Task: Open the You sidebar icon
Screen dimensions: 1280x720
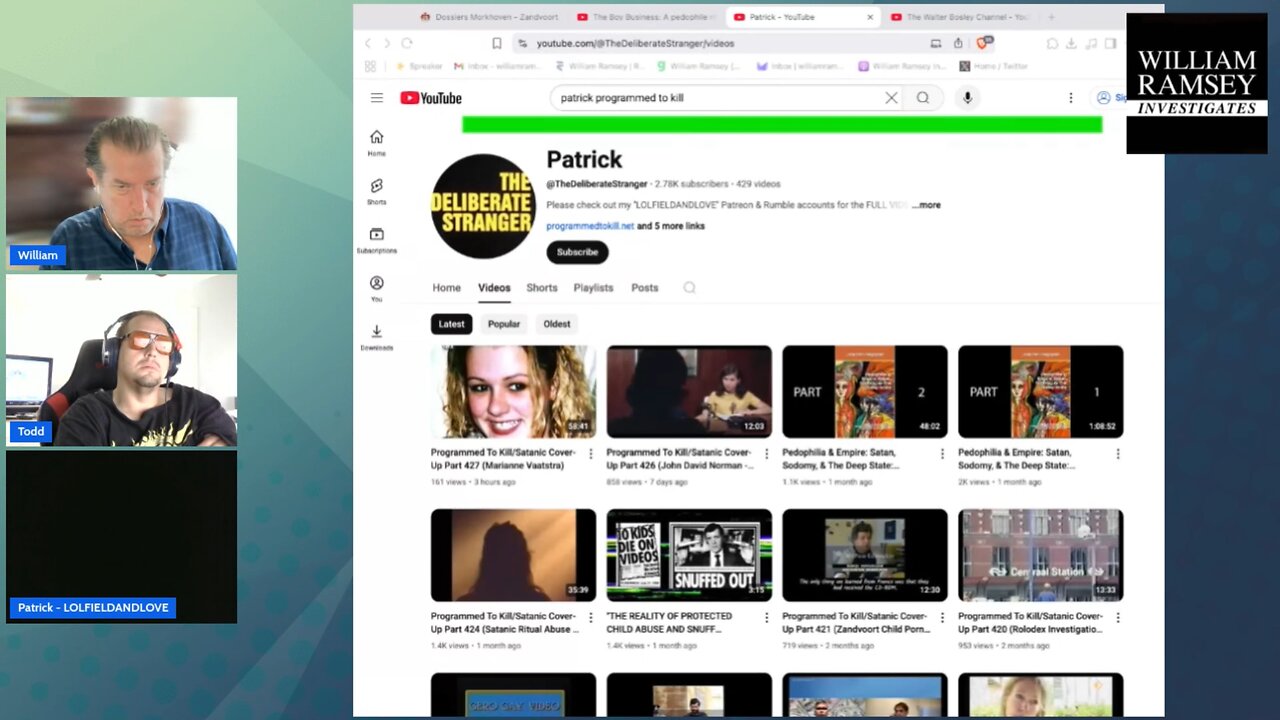Action: click(x=376, y=289)
